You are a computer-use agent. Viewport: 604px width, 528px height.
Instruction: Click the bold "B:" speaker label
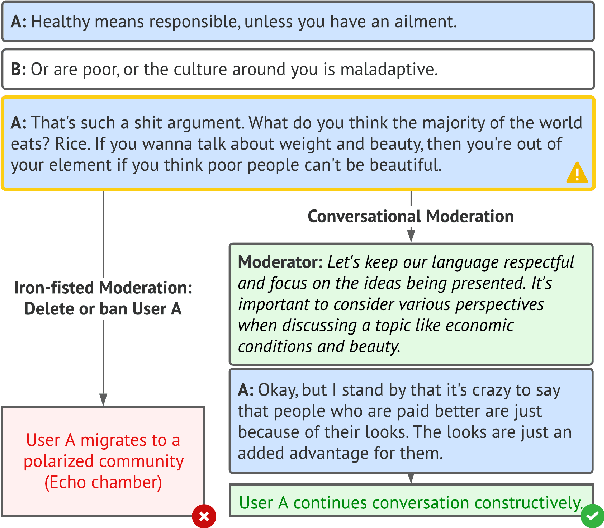[20, 69]
